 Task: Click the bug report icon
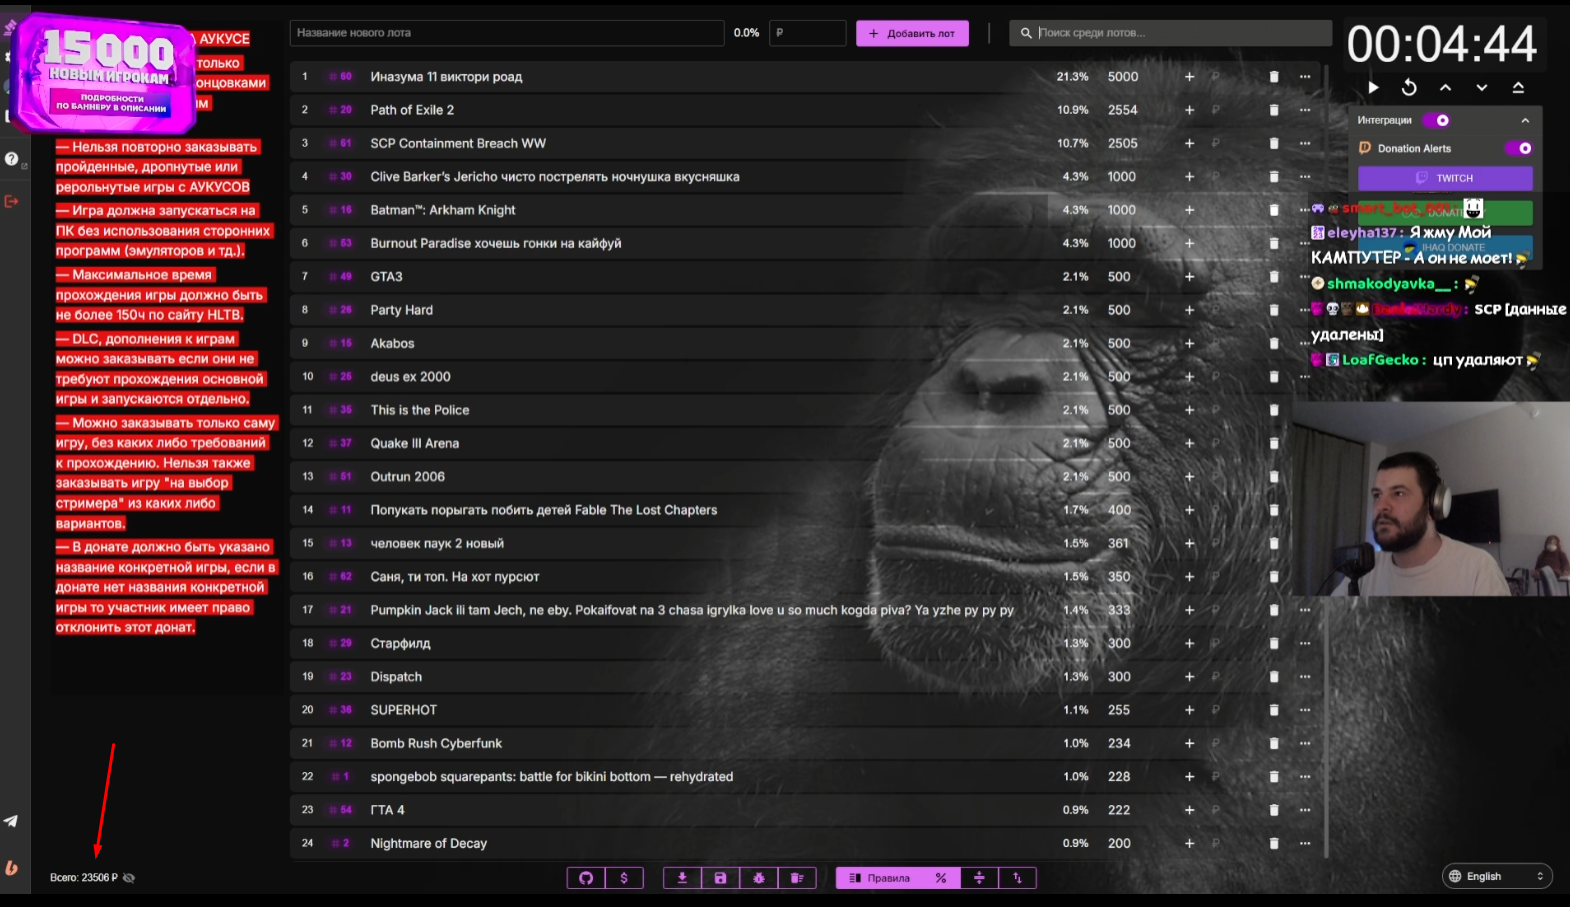click(759, 878)
